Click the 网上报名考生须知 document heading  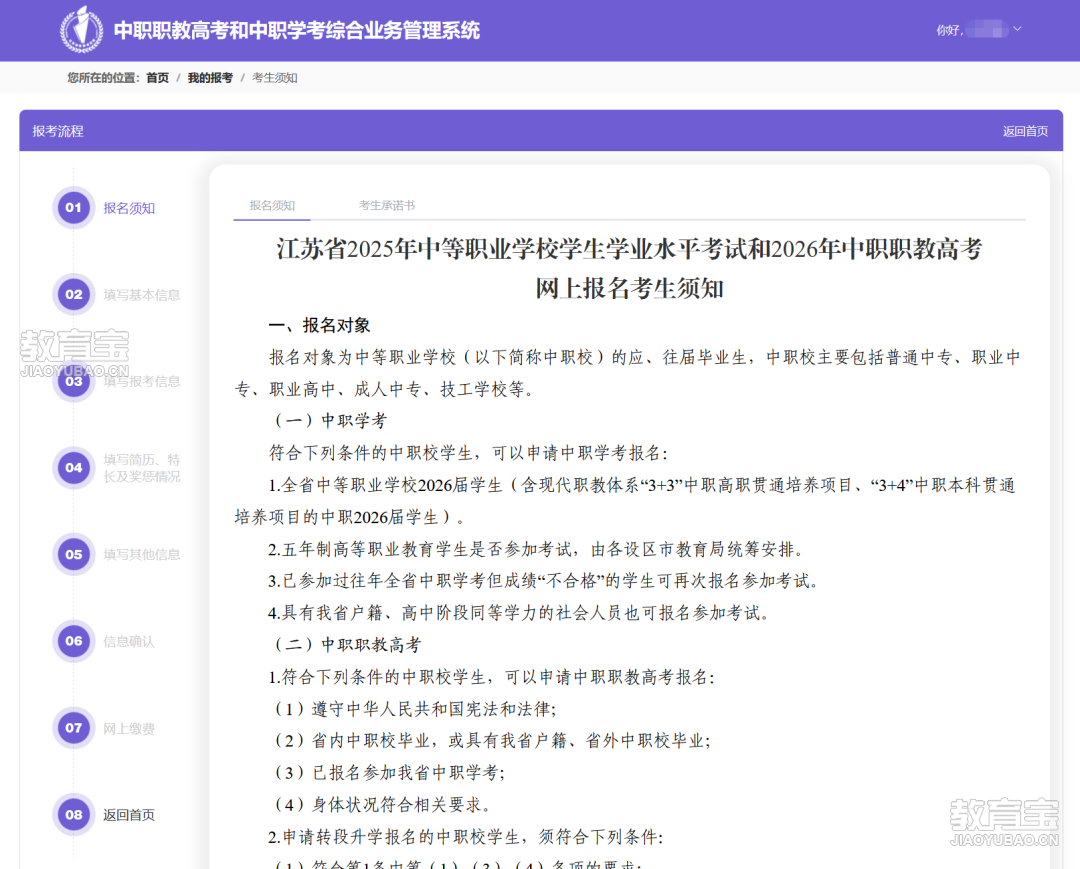[x=630, y=289]
